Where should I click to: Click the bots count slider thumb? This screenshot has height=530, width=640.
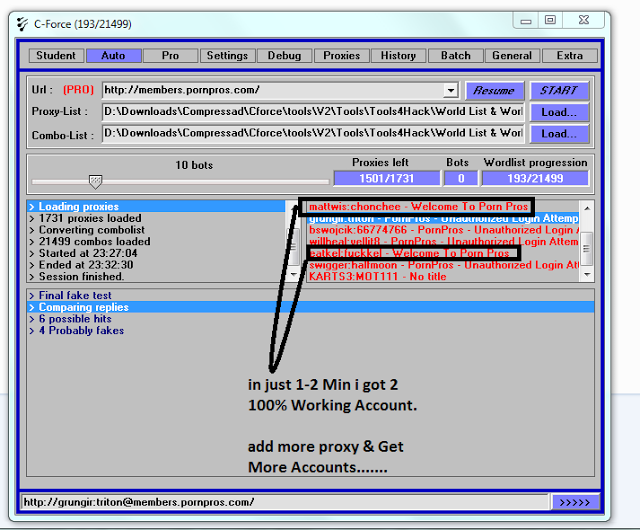tap(96, 182)
